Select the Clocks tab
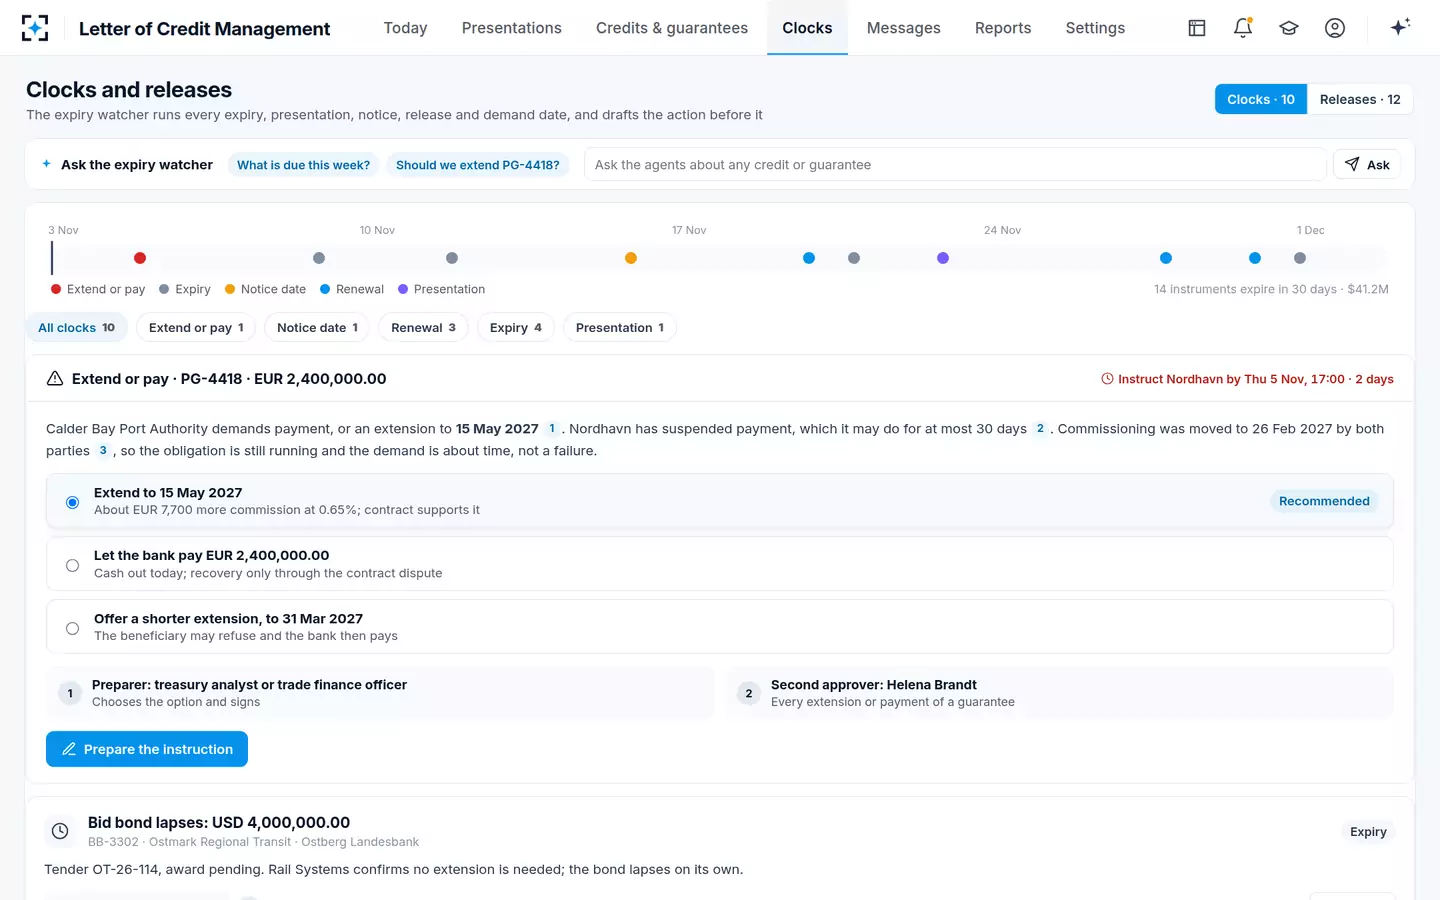 click(x=807, y=28)
